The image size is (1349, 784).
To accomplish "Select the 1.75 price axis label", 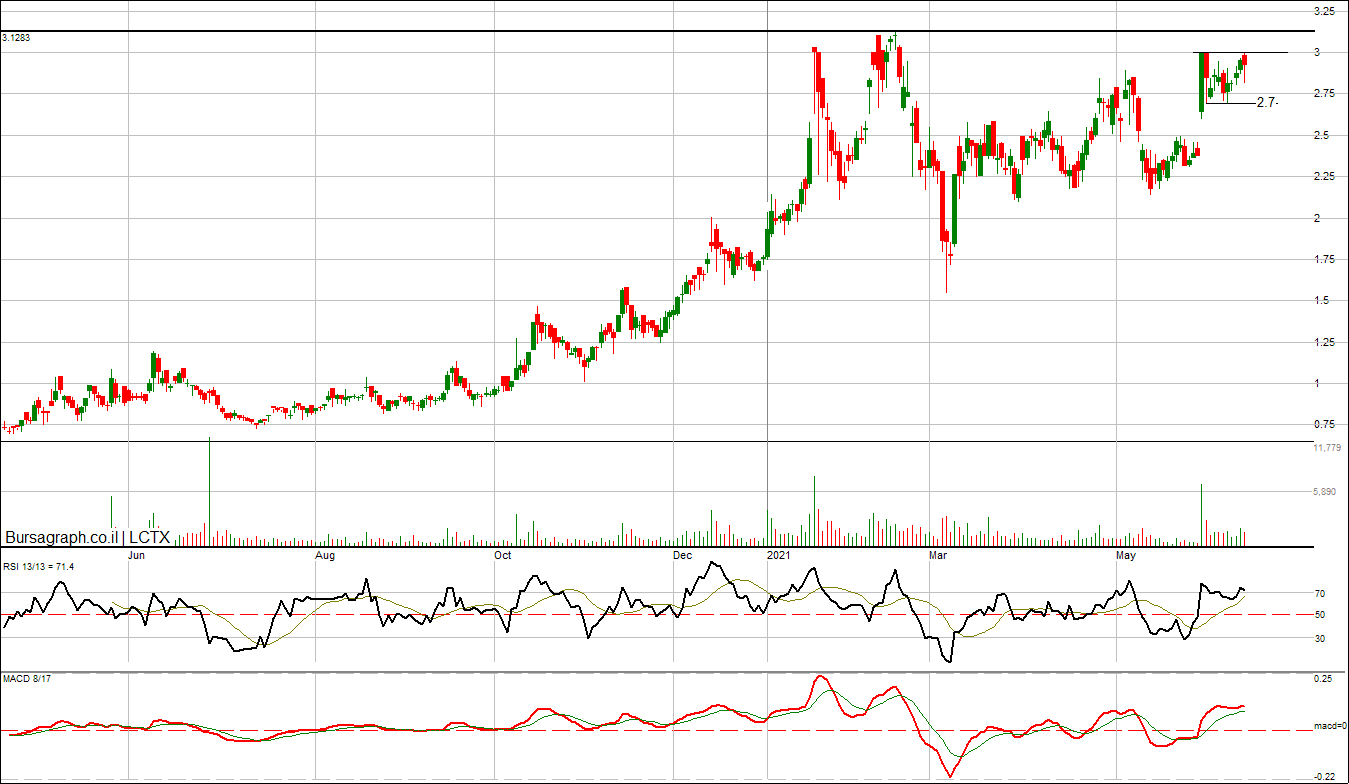I will (1324, 260).
